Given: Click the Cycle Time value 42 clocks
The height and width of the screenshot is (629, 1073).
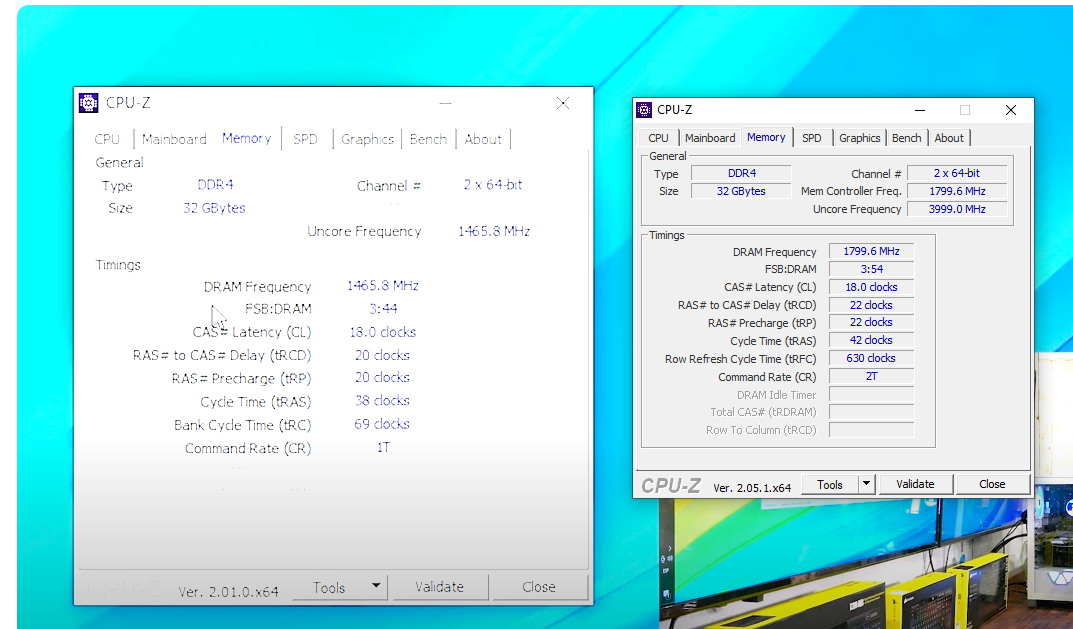Looking at the screenshot, I should click(871, 340).
